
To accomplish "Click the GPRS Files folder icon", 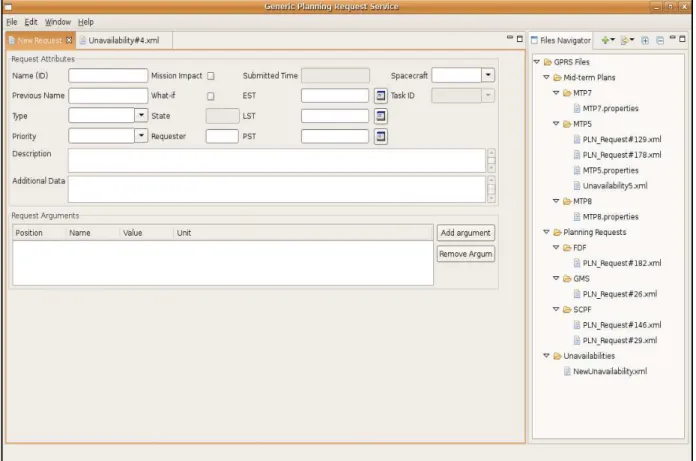I will pyautogui.click(x=548, y=62).
